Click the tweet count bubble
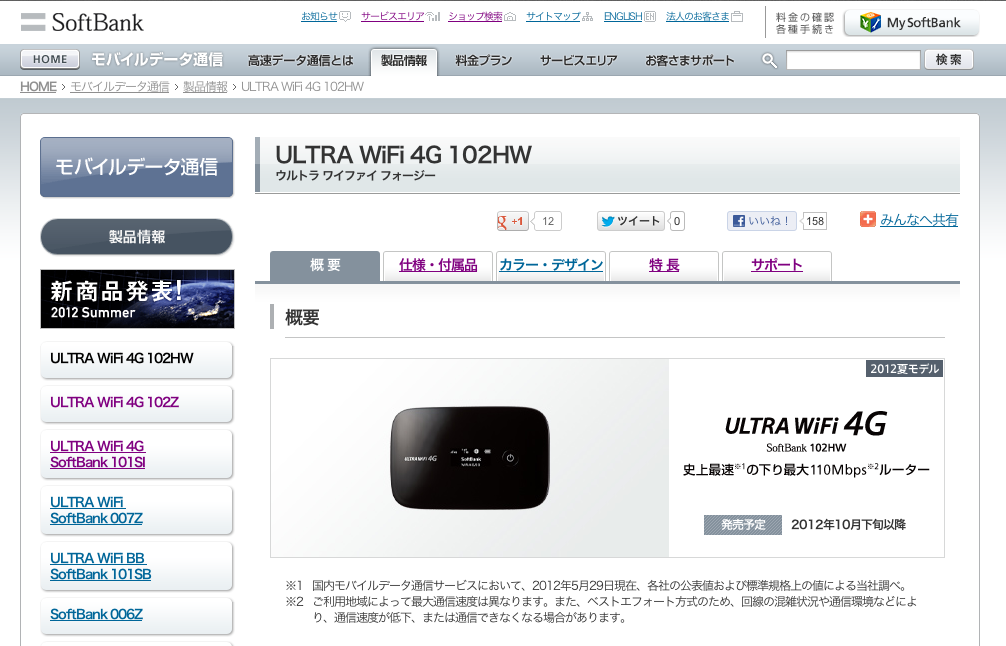Image resolution: width=1006 pixels, height=646 pixels. coord(677,221)
